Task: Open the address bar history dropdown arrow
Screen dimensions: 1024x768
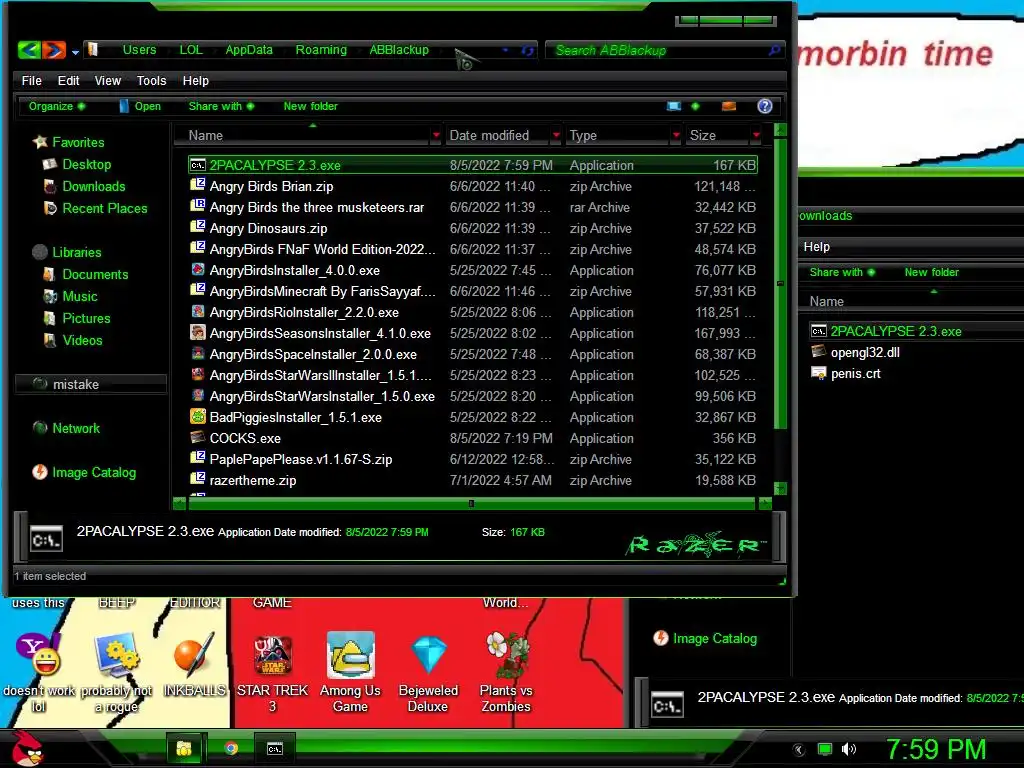Action: (x=505, y=50)
